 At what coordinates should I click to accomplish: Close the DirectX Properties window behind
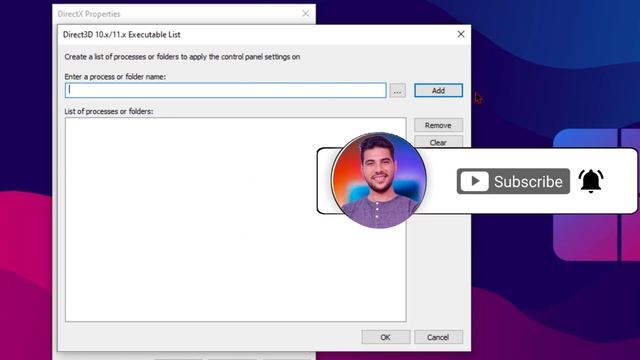305,13
